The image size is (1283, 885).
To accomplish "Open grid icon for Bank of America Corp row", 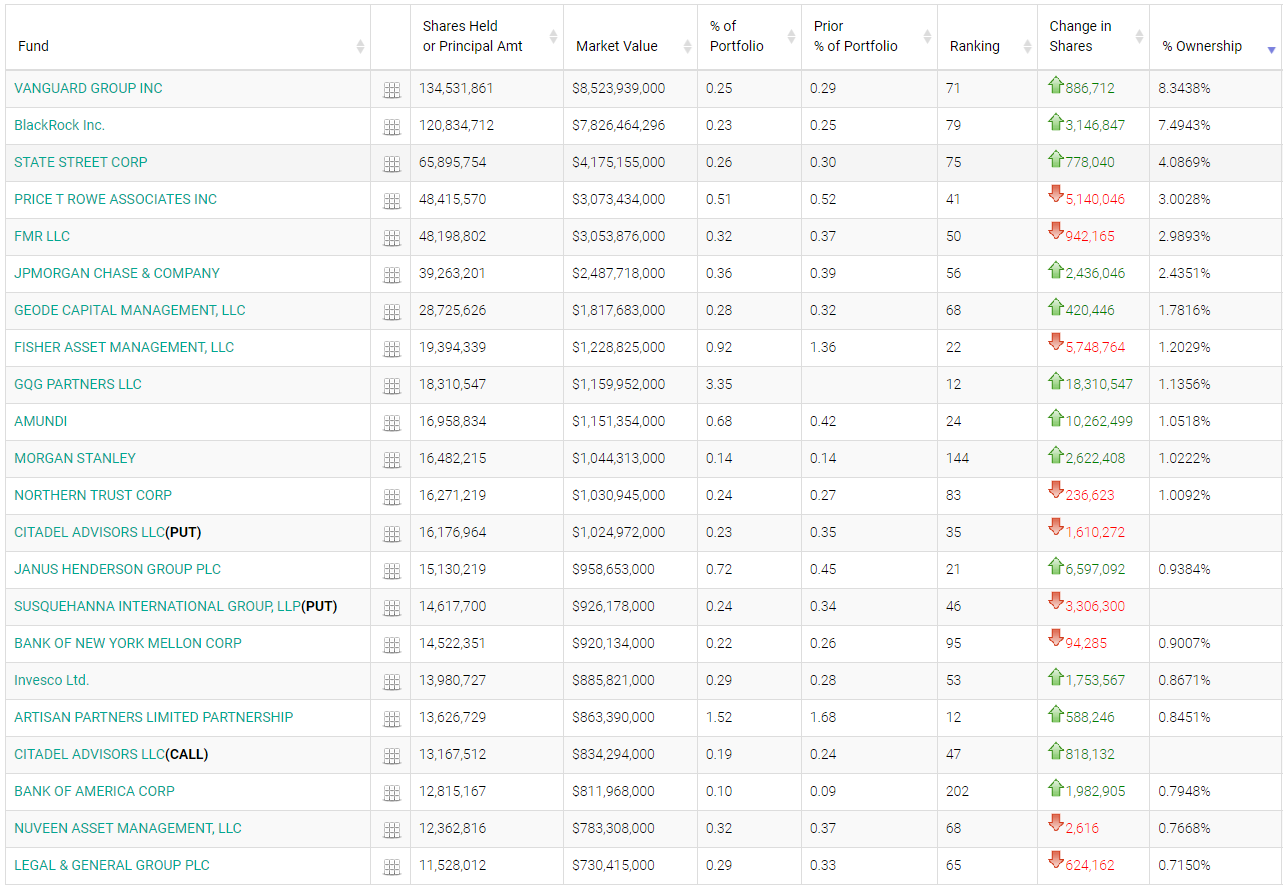I will [391, 793].
